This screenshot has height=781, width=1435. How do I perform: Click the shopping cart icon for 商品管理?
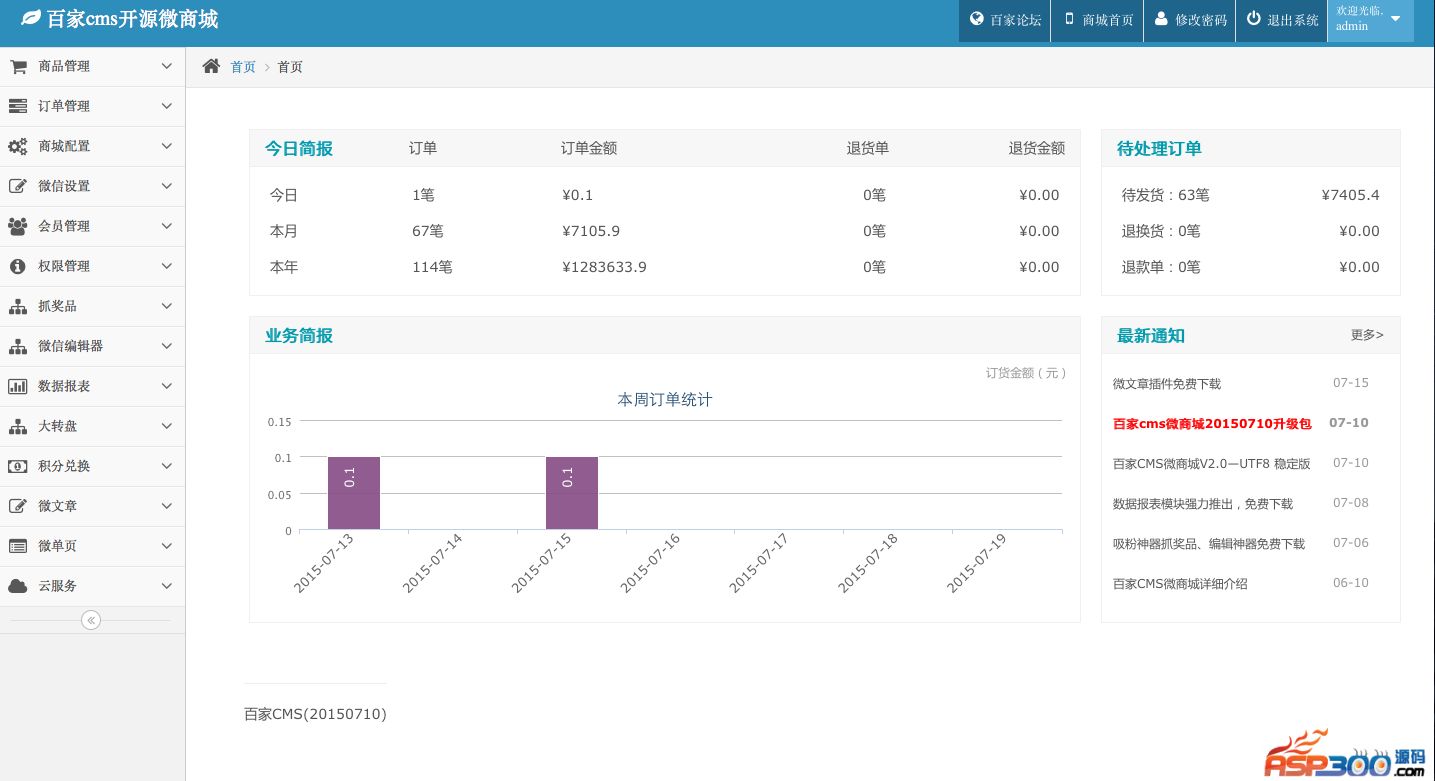[x=18, y=66]
